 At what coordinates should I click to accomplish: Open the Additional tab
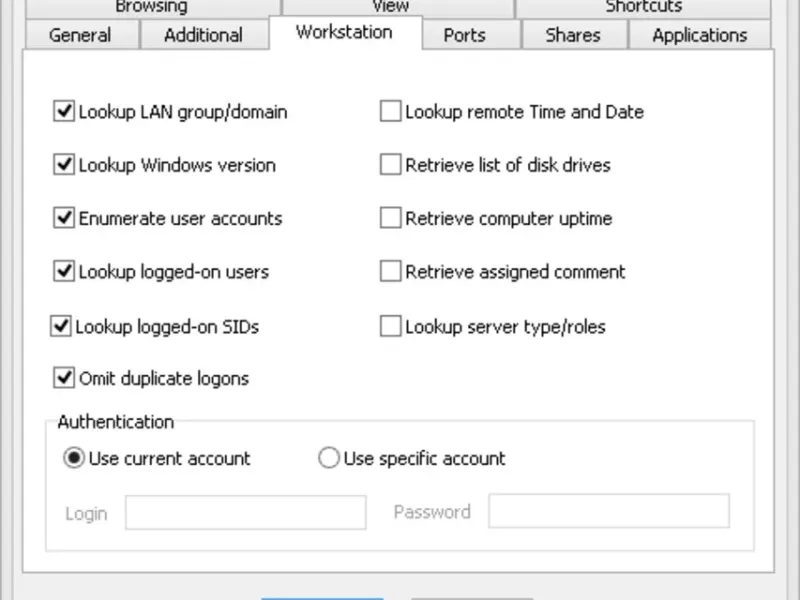[203, 35]
